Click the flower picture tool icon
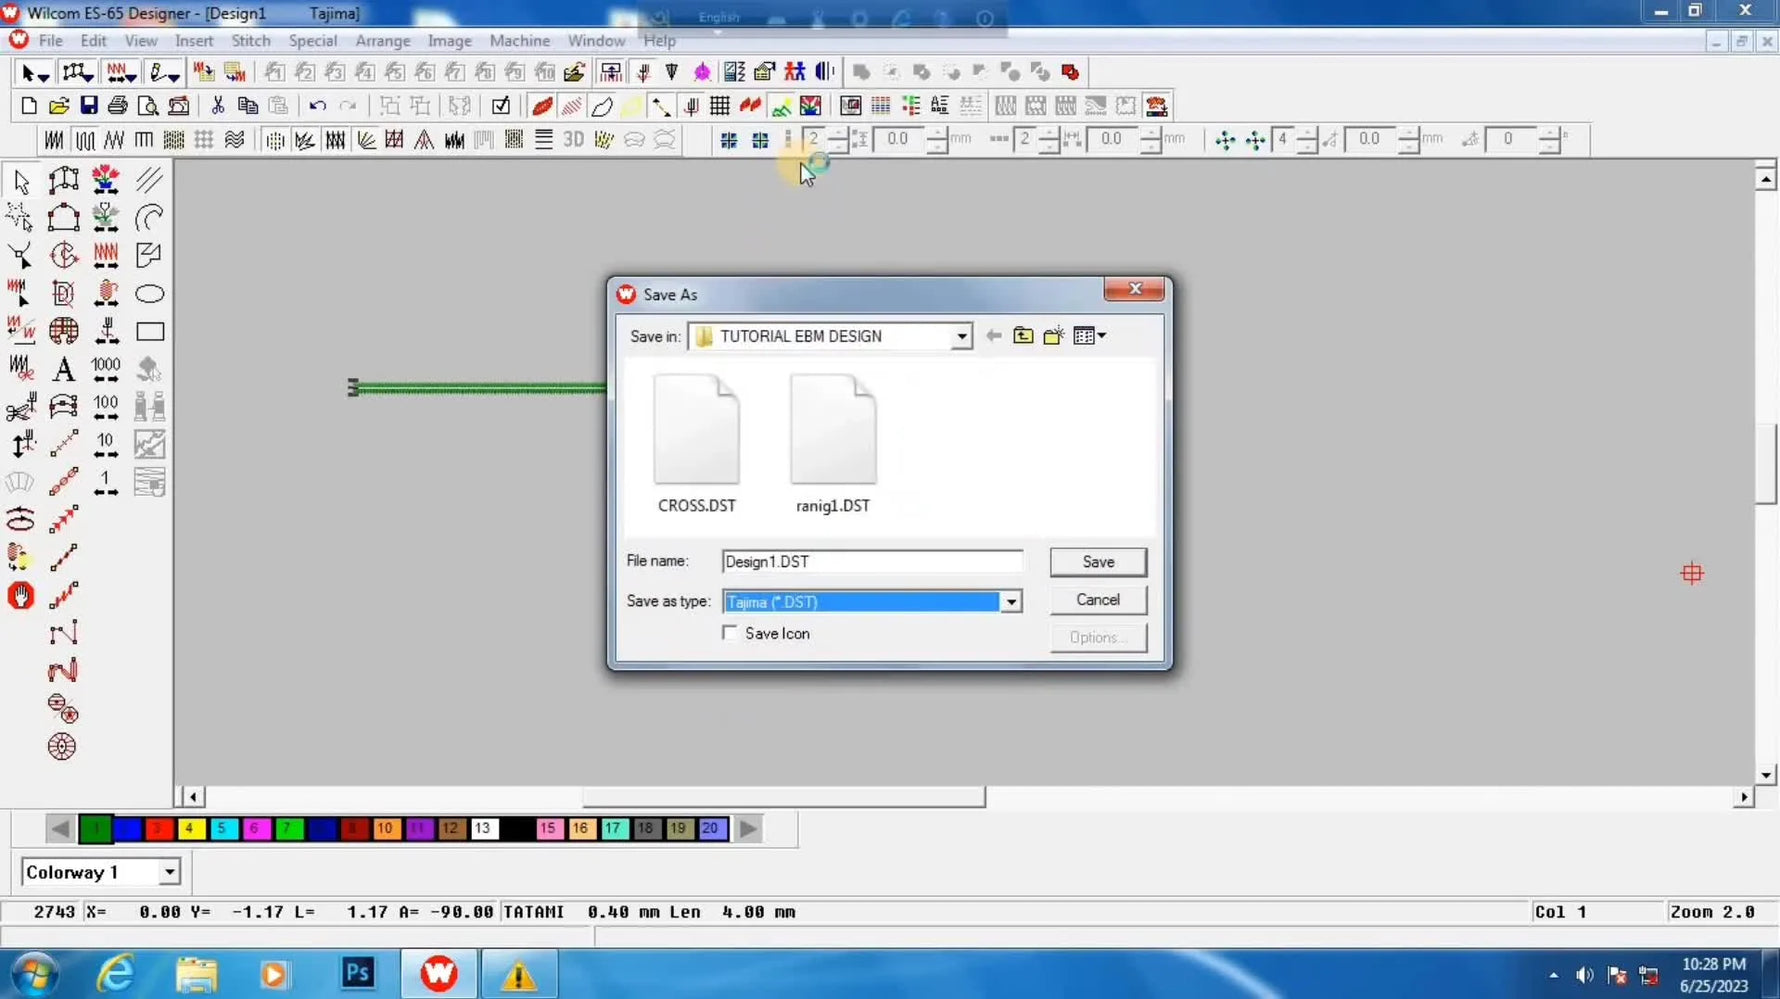This screenshot has height=999, width=1780. (x=105, y=181)
